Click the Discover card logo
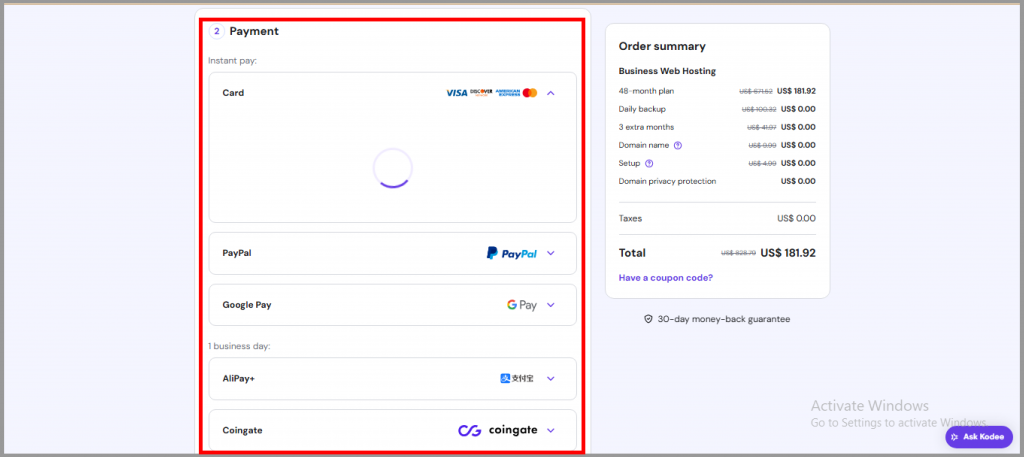This screenshot has height=457, width=1024. point(481,93)
